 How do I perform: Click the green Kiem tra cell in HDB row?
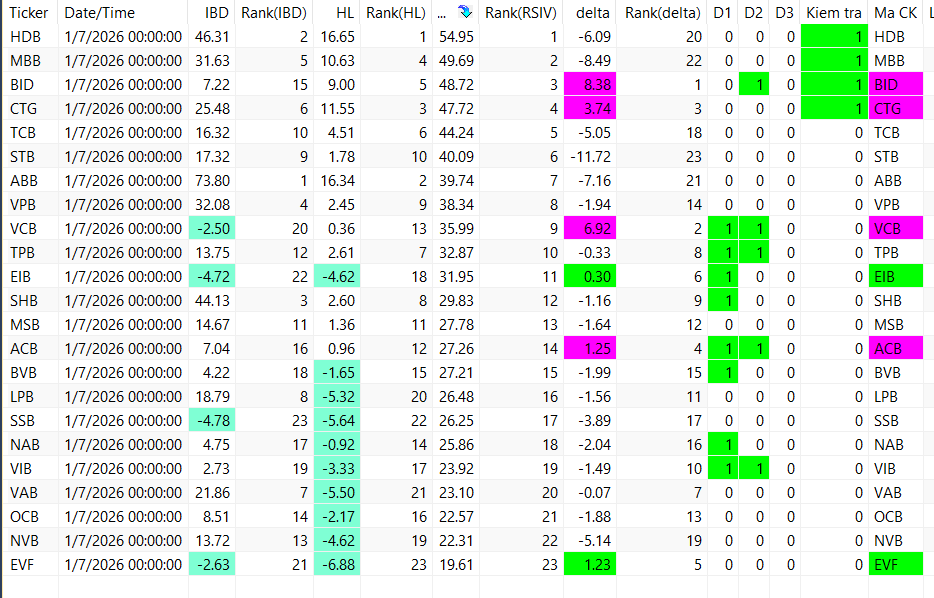[834, 37]
